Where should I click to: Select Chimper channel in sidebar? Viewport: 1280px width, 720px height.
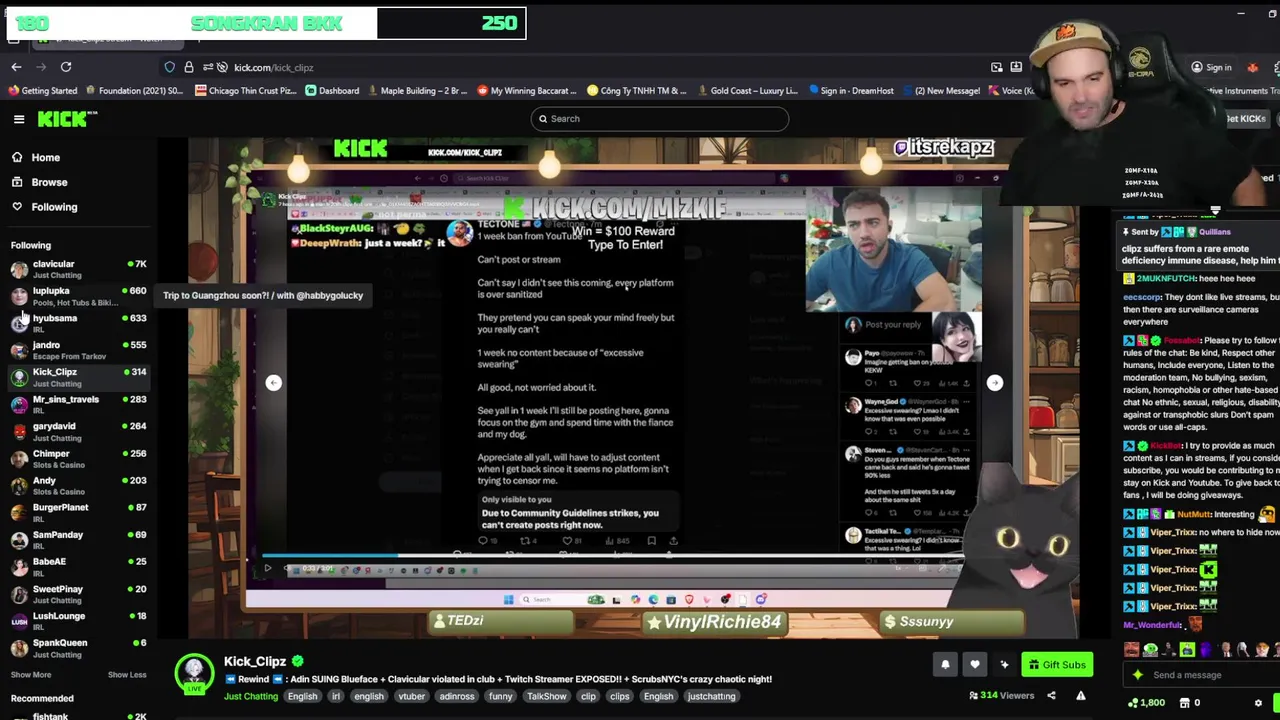point(78,458)
